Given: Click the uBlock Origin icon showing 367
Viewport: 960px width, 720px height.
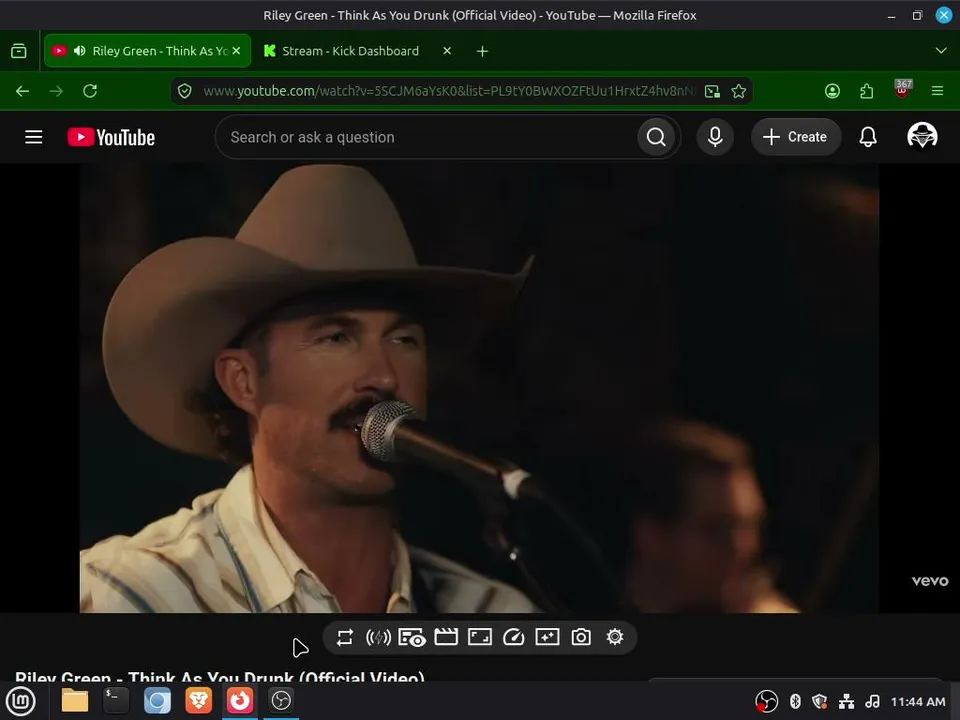Looking at the screenshot, I should point(902,89).
